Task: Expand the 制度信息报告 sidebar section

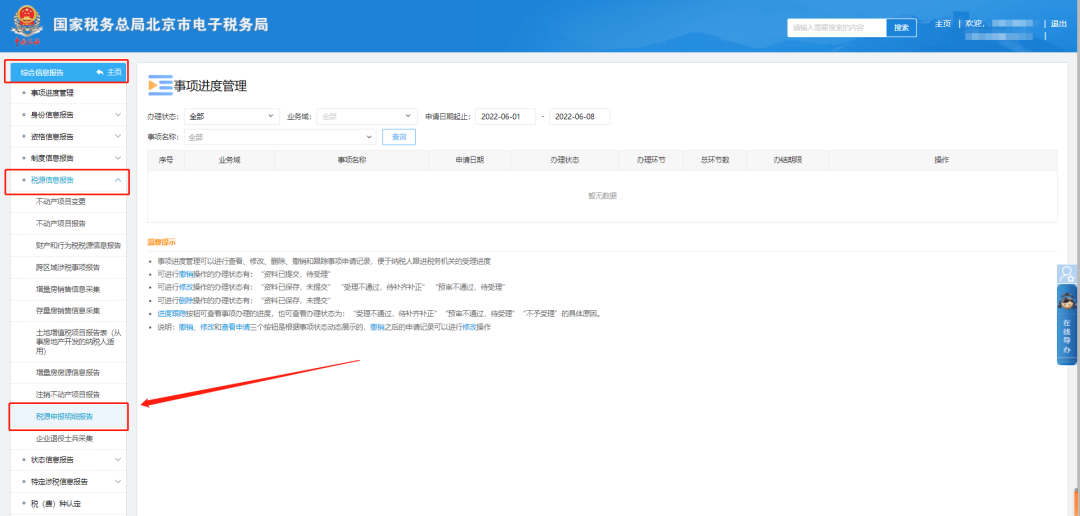Action: click(118, 158)
